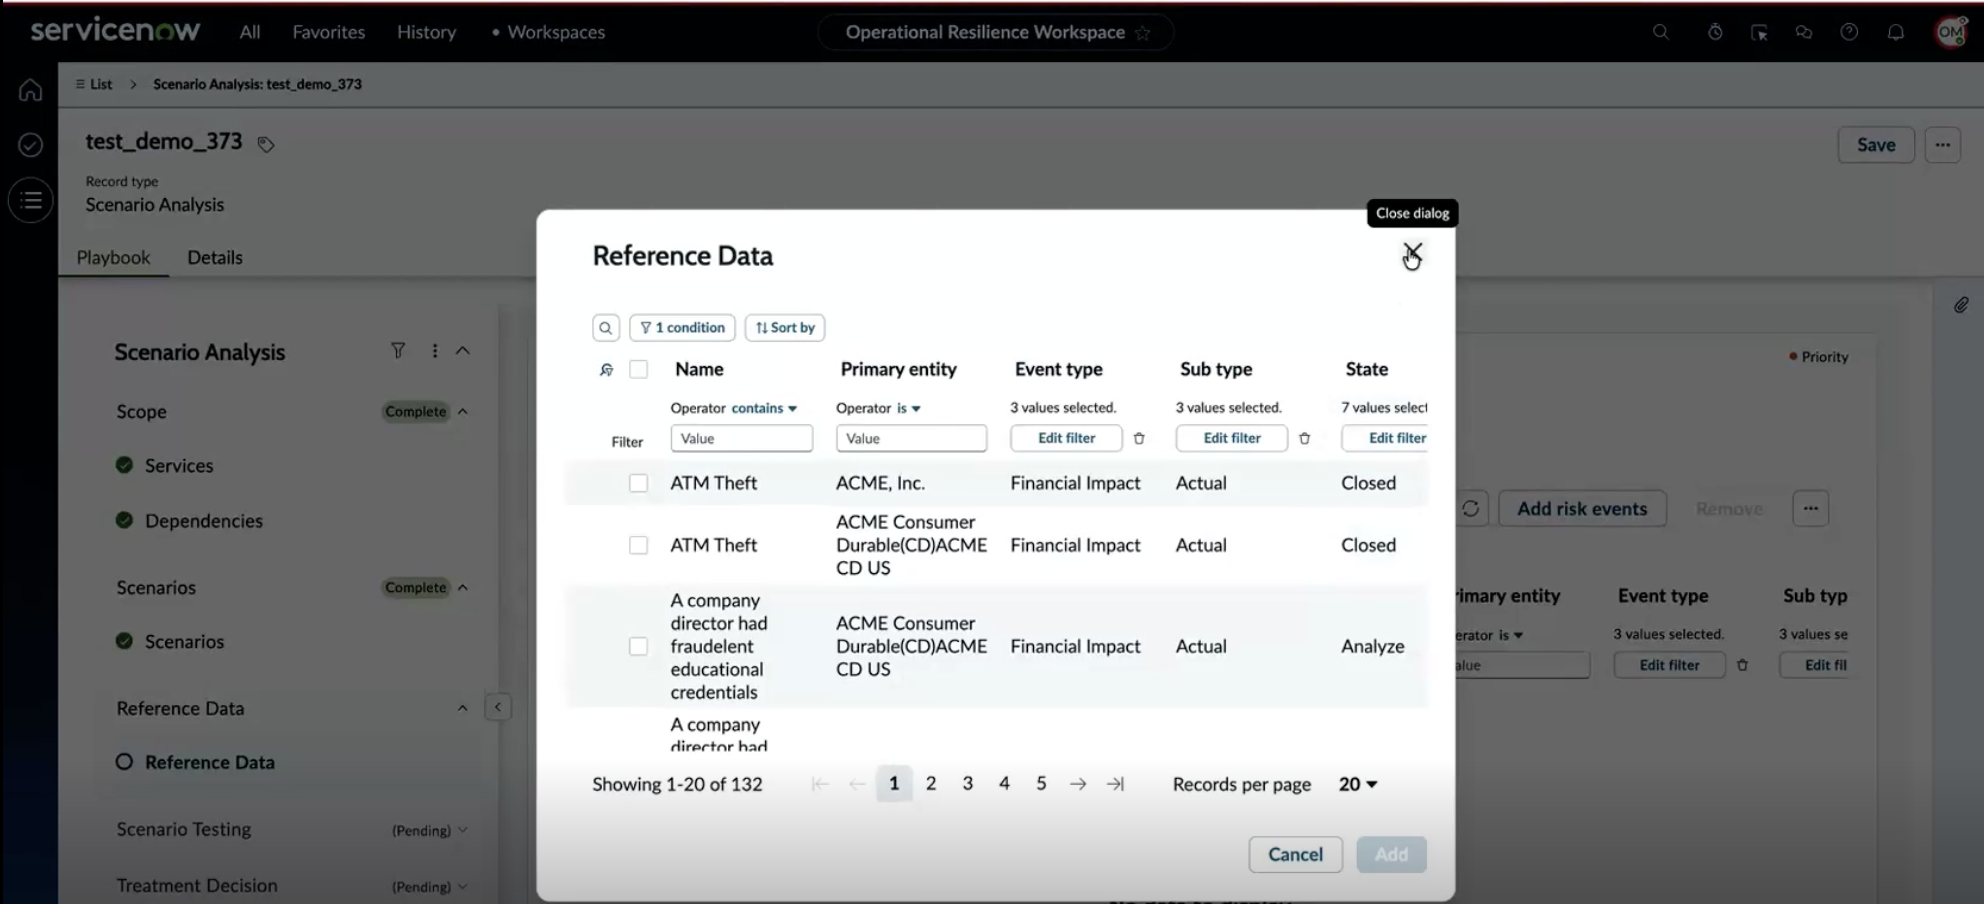1984x904 pixels.
Task: Expand the Scenario Testing pending section
Action: [463, 830]
